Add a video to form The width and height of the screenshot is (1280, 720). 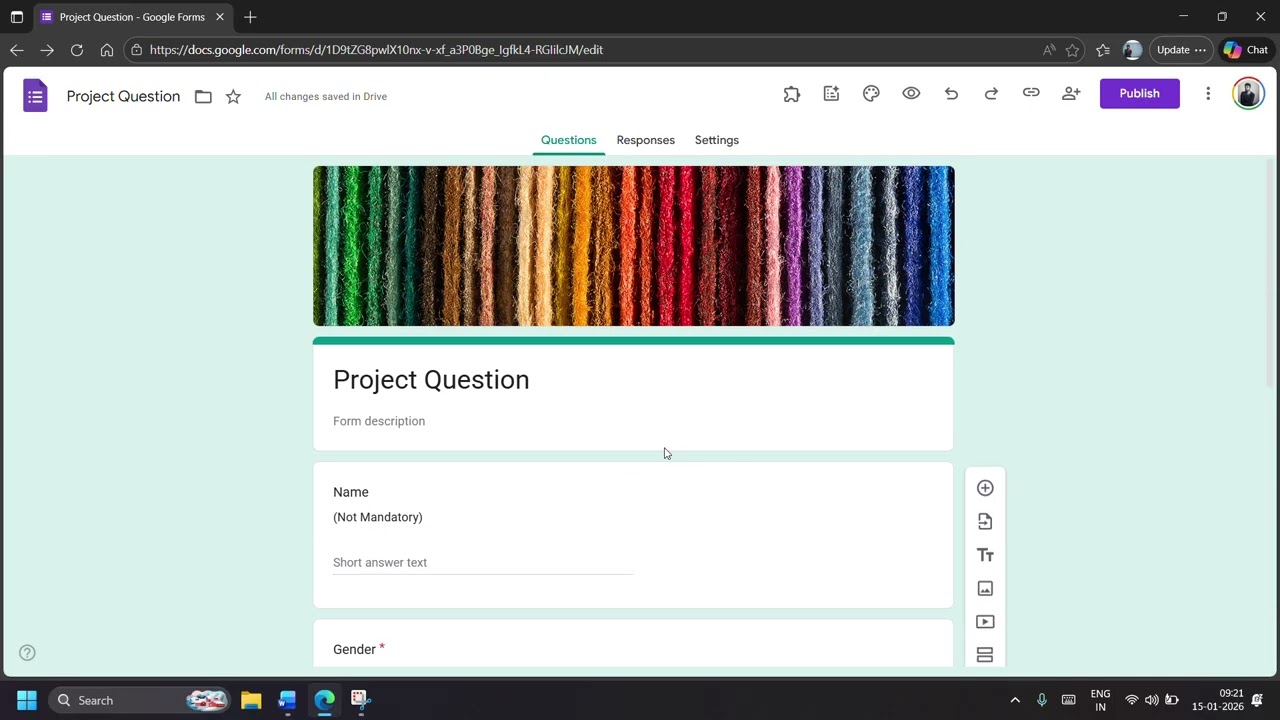pyautogui.click(x=985, y=621)
